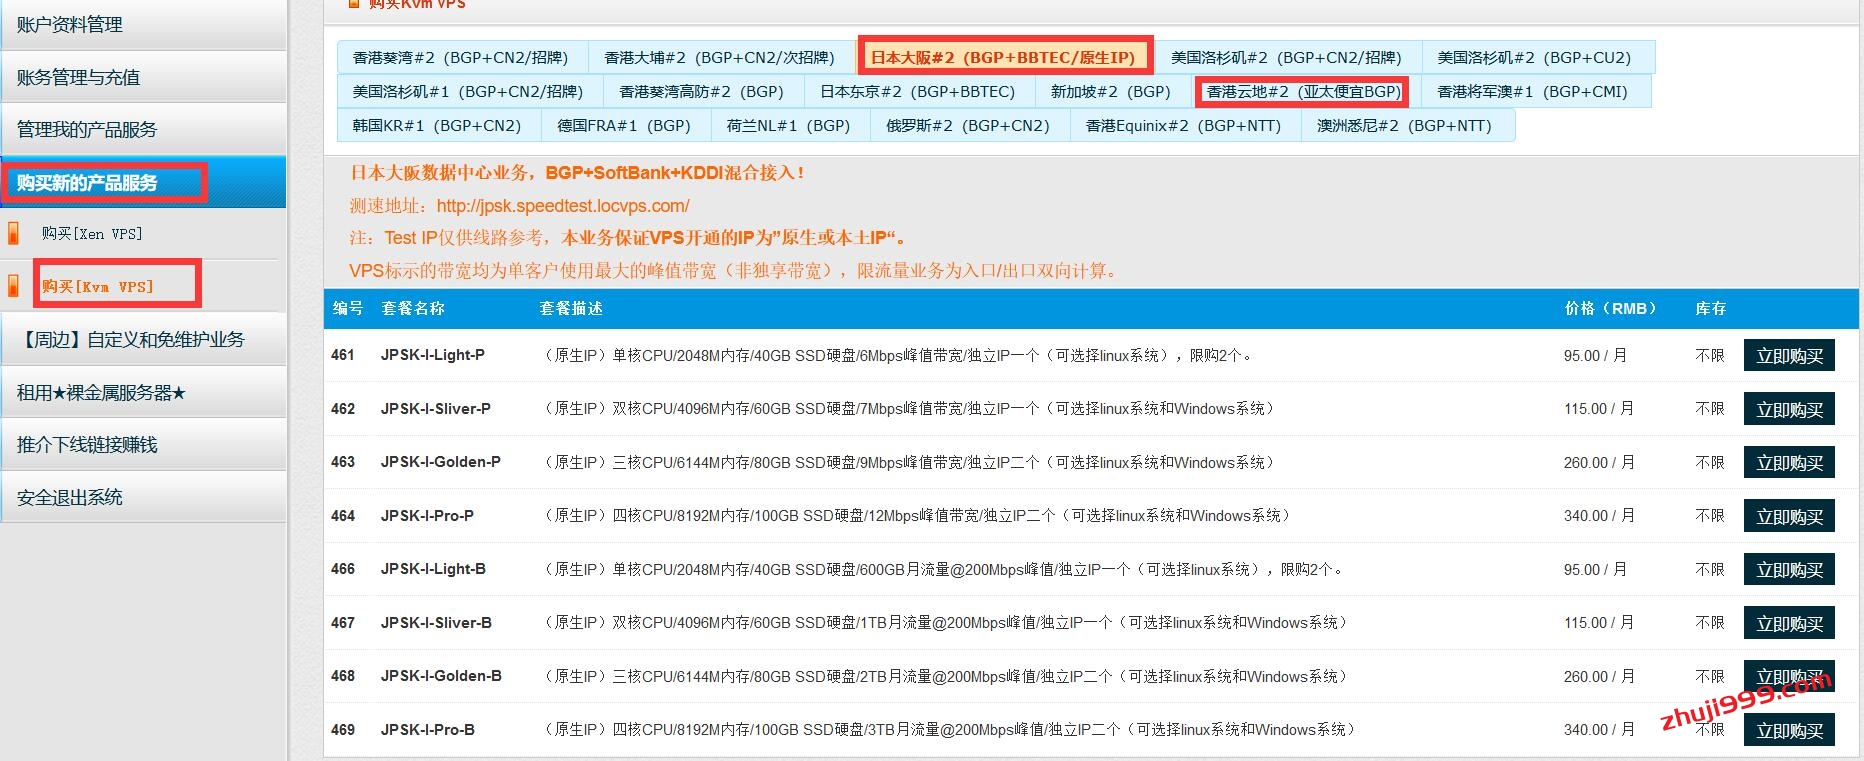Screen dimensions: 1864x761
Task: Open 管理我的产品服务 in sidebar
Action: click(x=87, y=130)
